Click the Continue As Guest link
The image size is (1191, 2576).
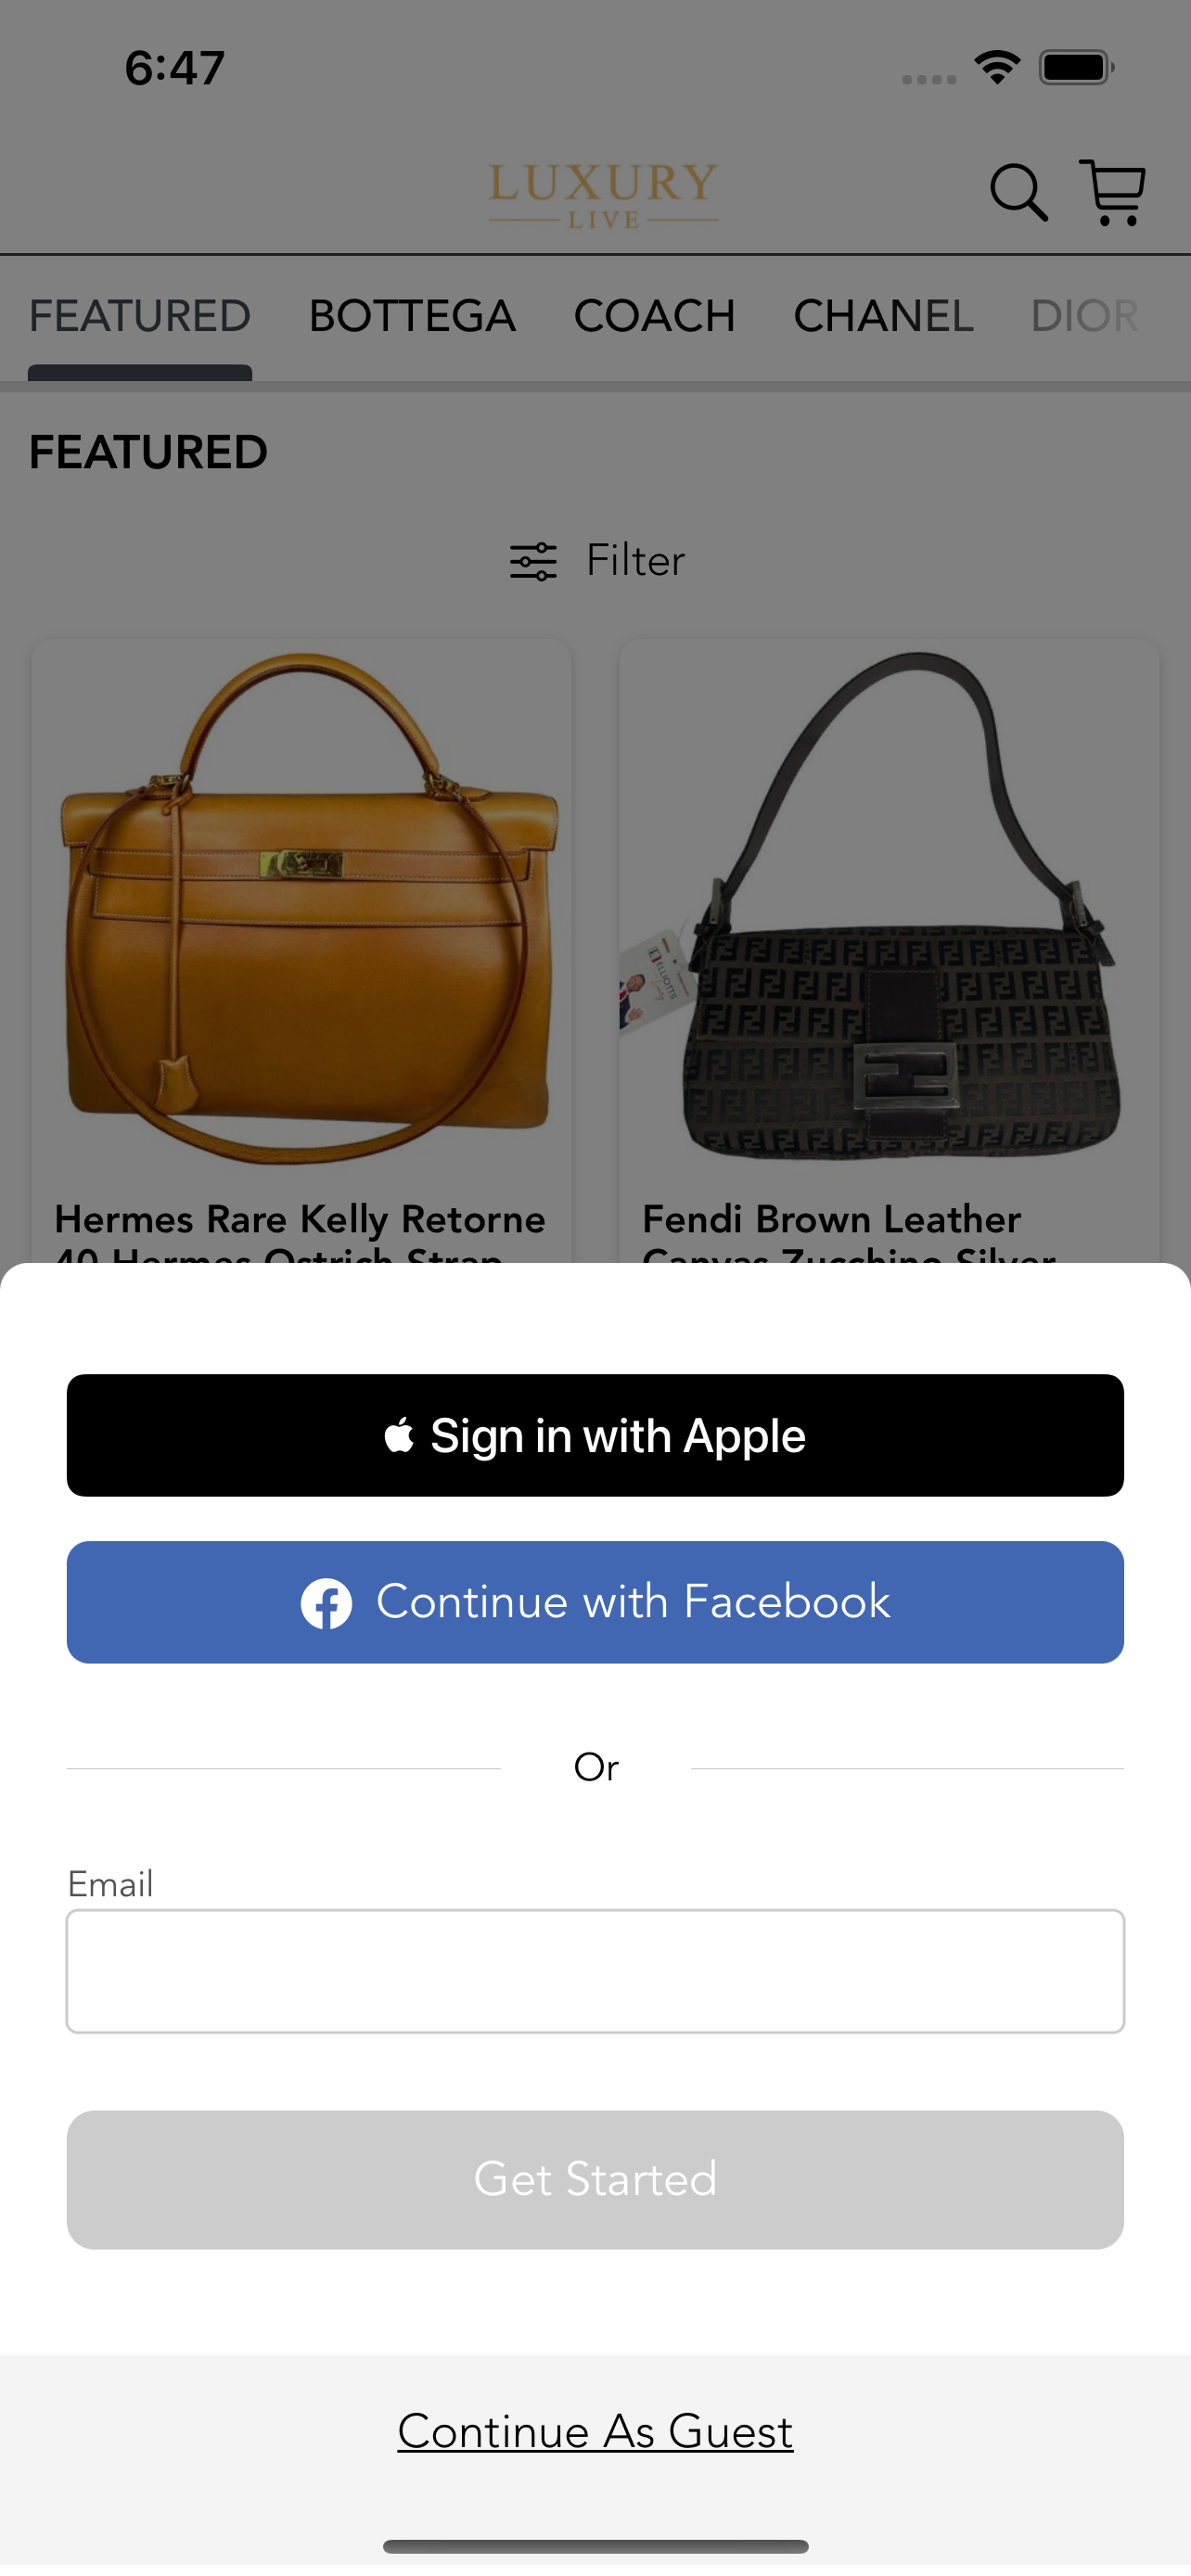(x=595, y=2432)
